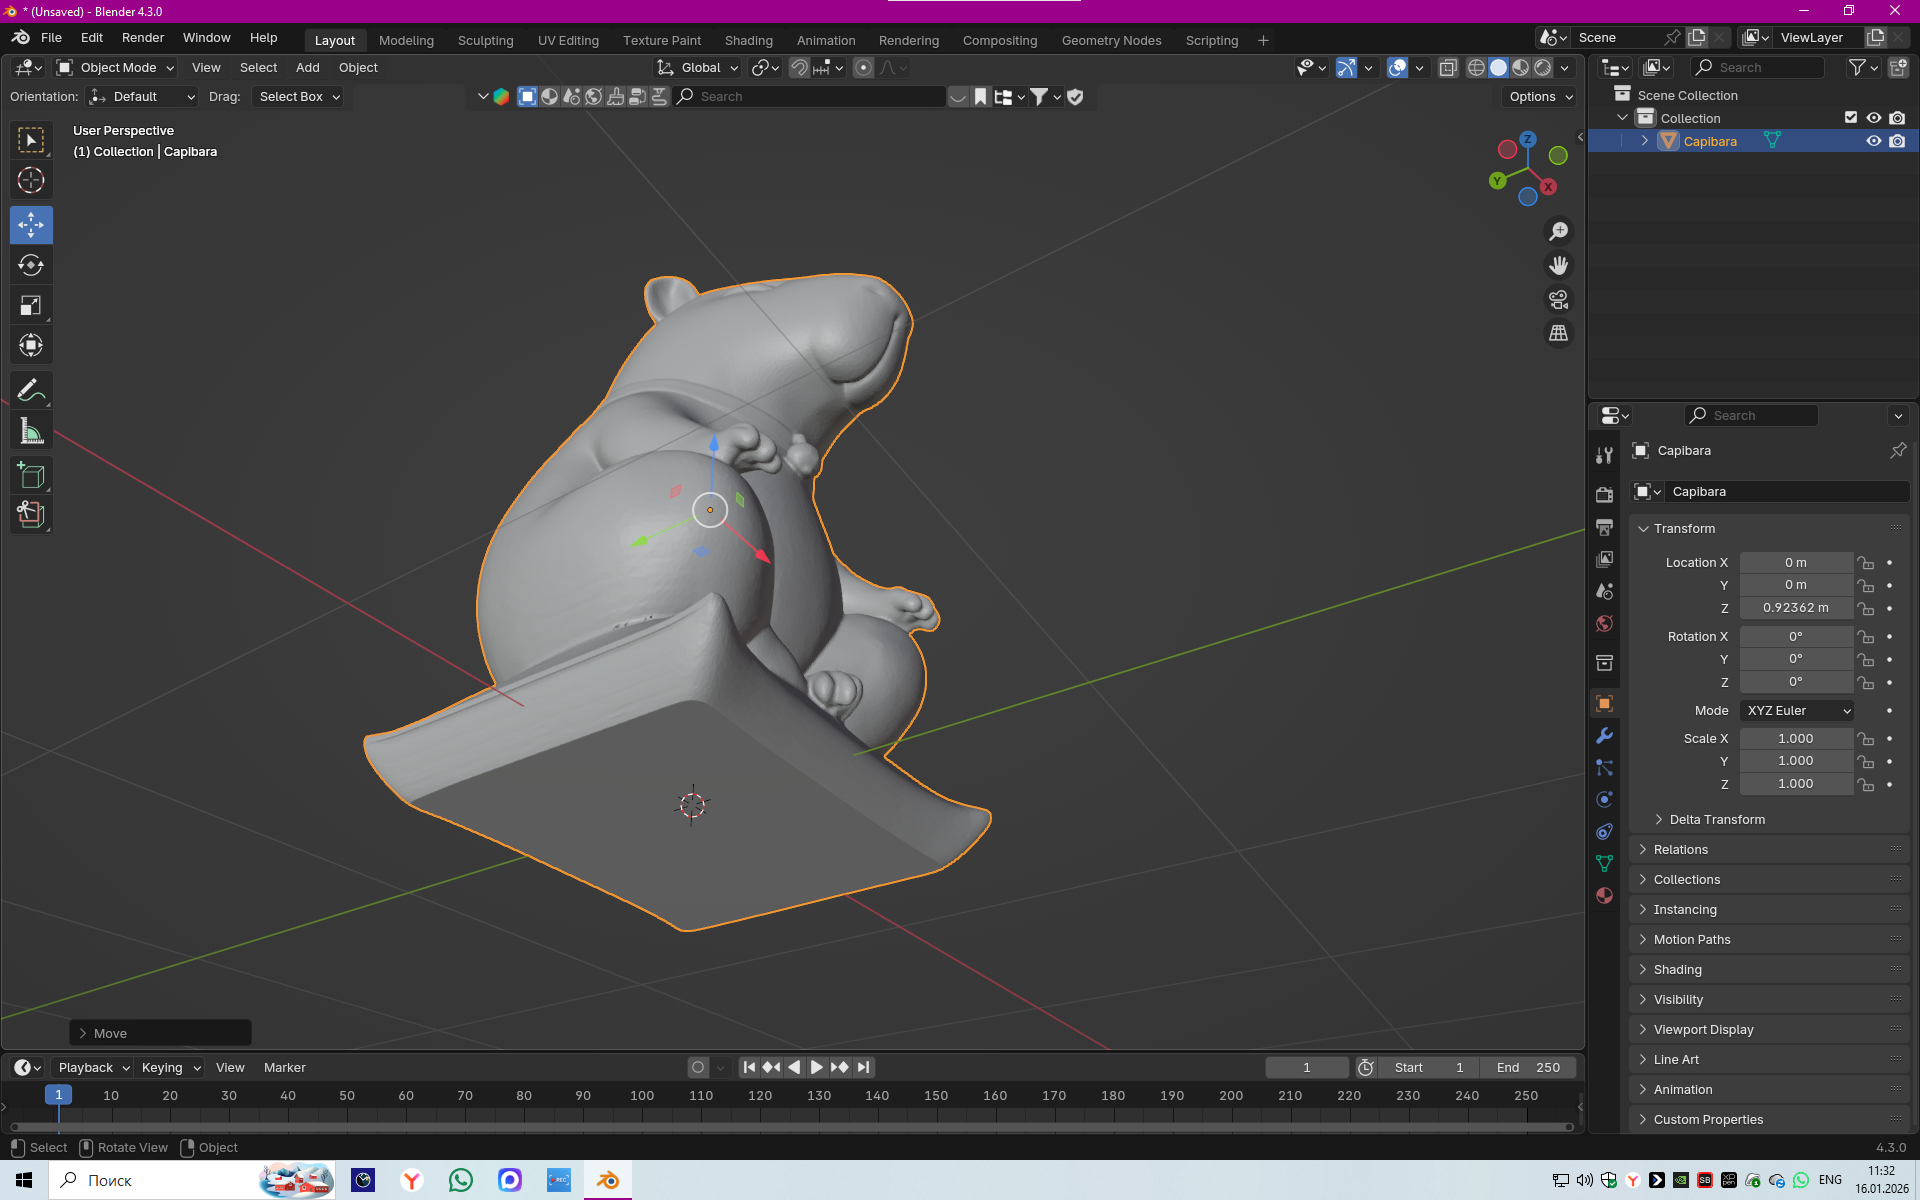
Task: Play the timeline animation
Action: (x=816, y=1068)
